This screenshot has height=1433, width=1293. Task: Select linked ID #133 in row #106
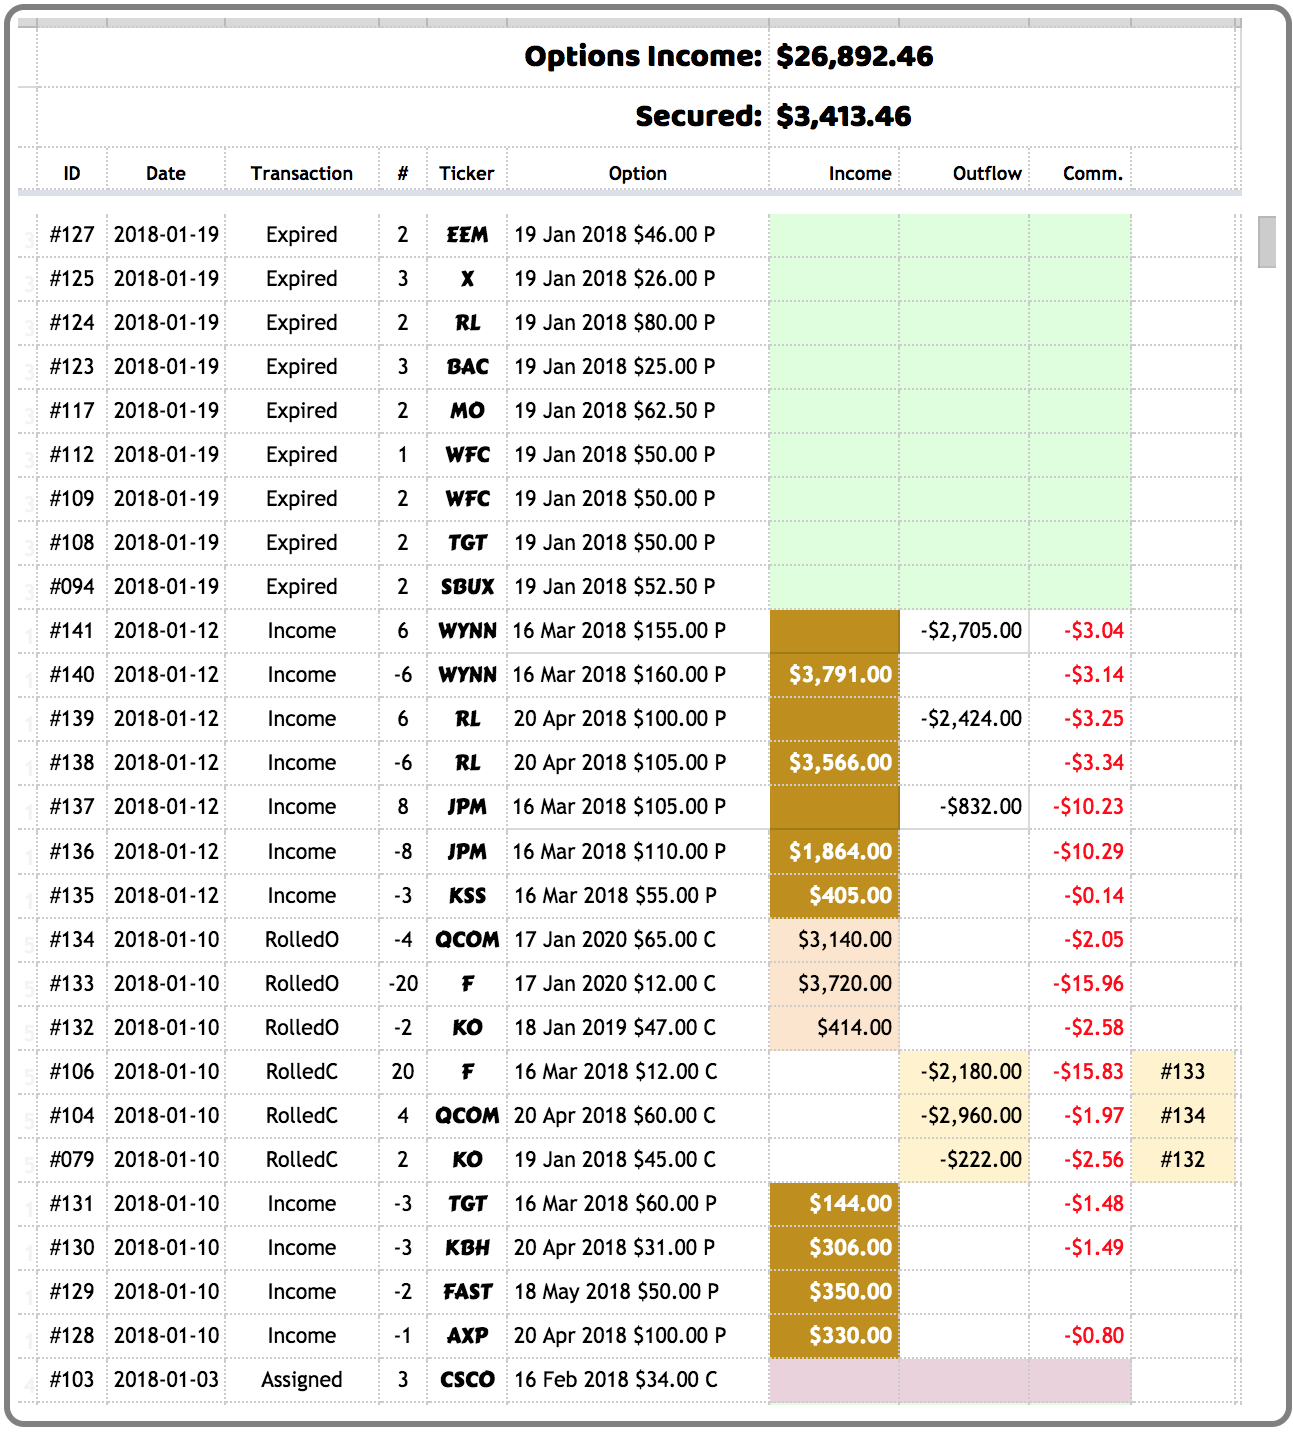[1183, 1072]
